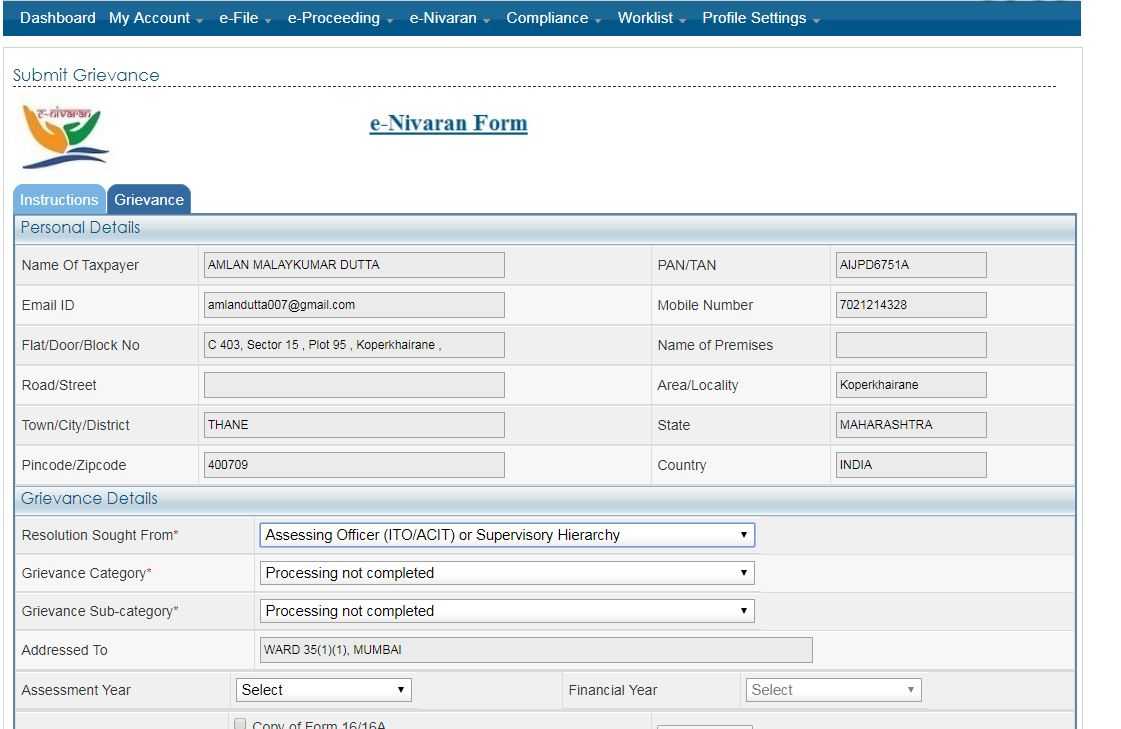Click the empty Road/Street field
Screen dimensions: 1121x729
[354, 385]
